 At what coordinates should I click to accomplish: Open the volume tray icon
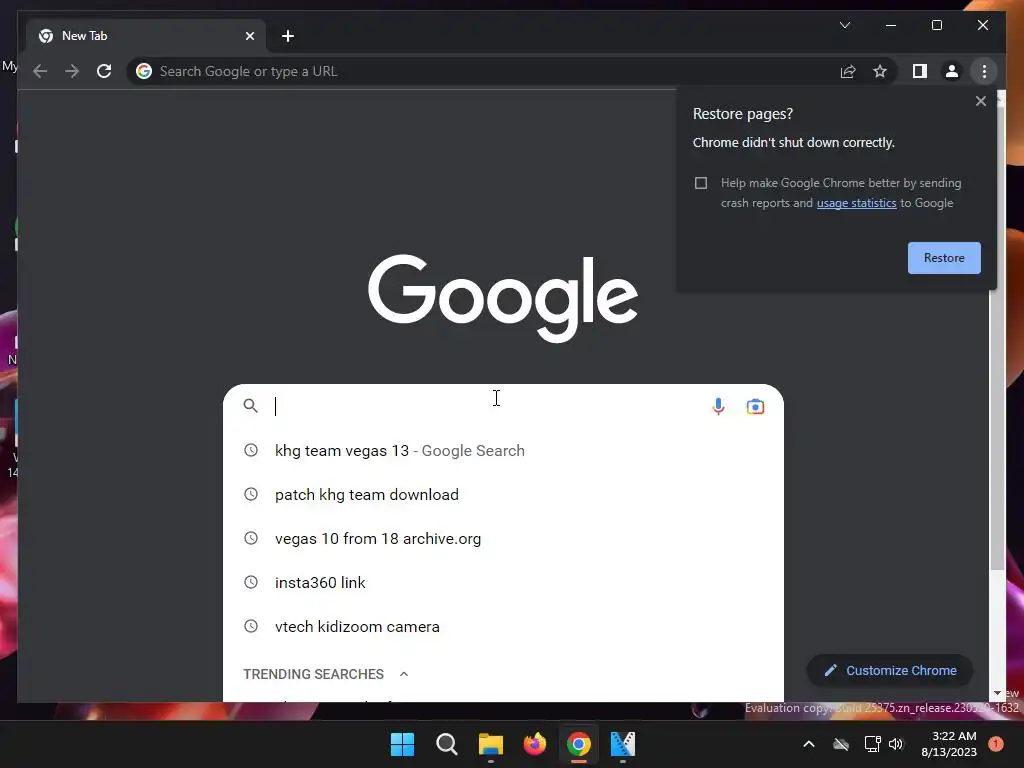point(896,744)
